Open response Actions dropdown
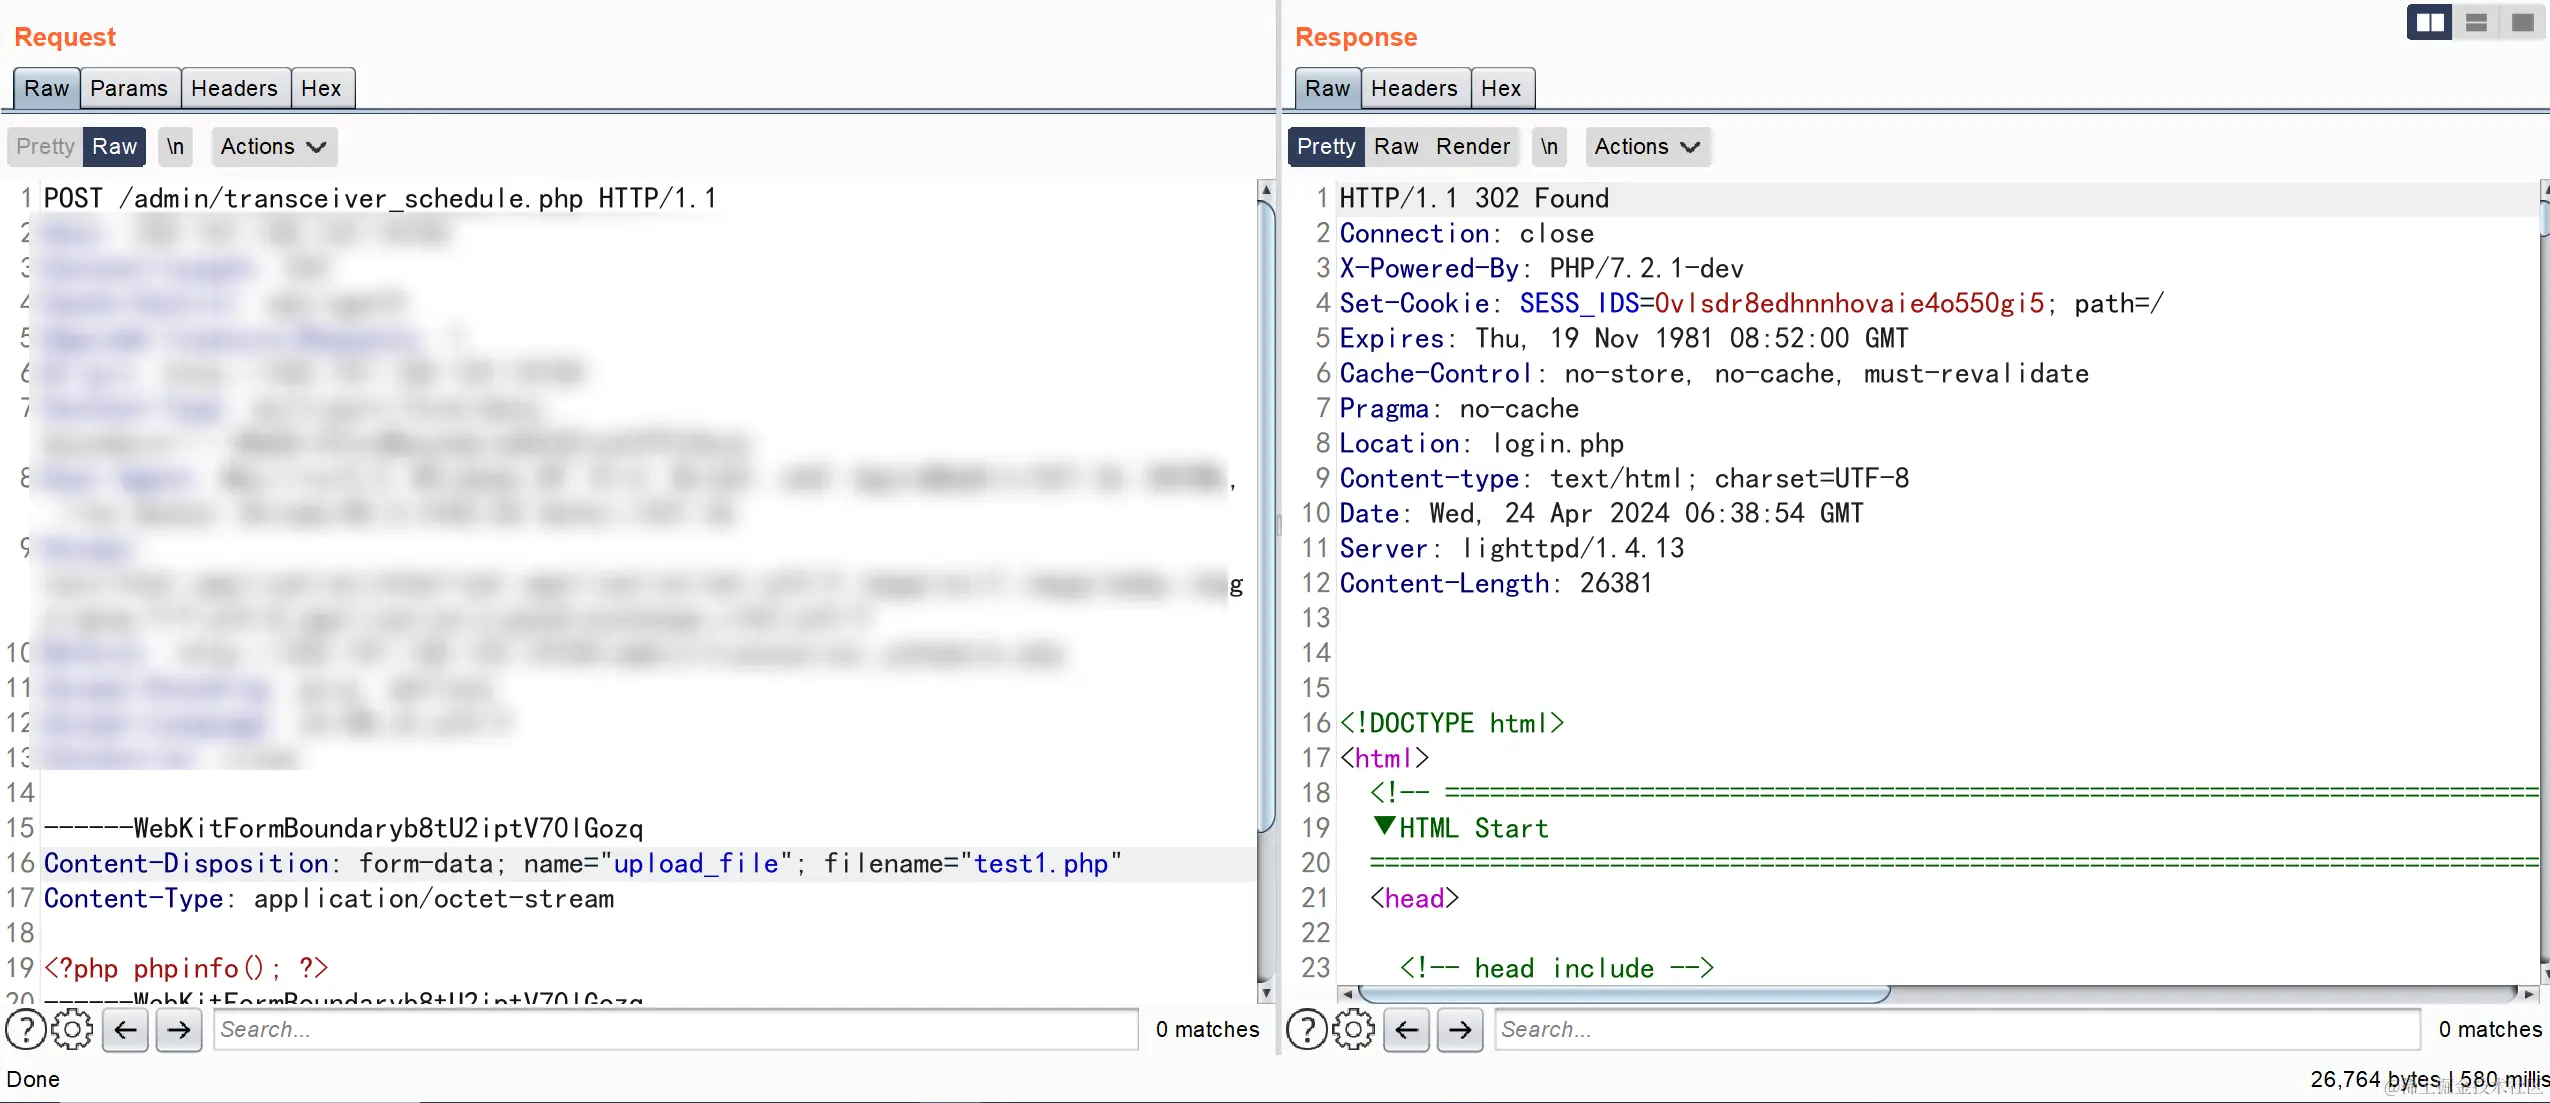This screenshot has width=2550, height=1103. pos(1647,146)
